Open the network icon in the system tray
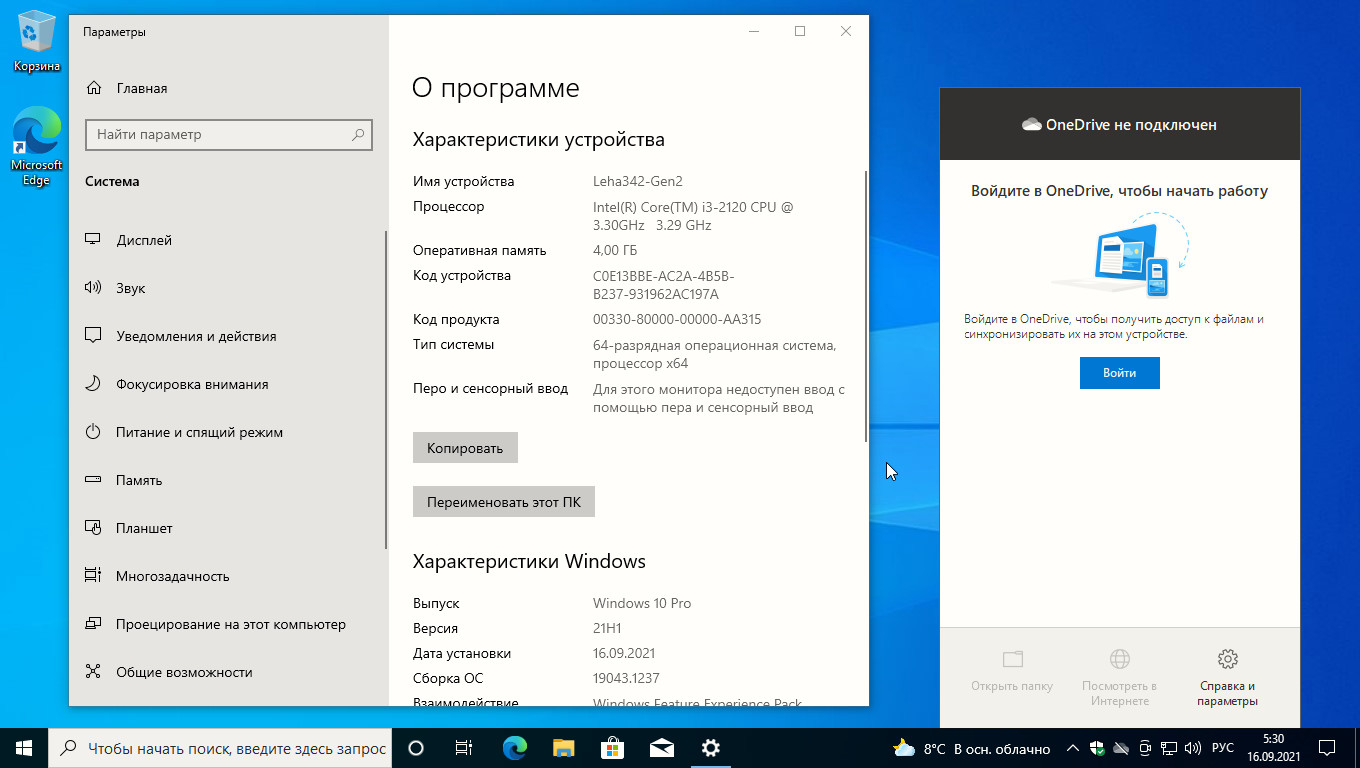The height and width of the screenshot is (768, 1360). 1169,748
